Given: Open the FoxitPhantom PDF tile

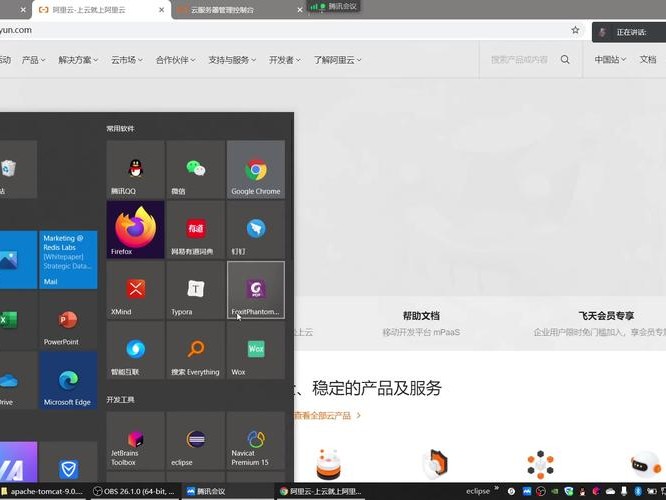Looking at the screenshot, I should (256, 290).
